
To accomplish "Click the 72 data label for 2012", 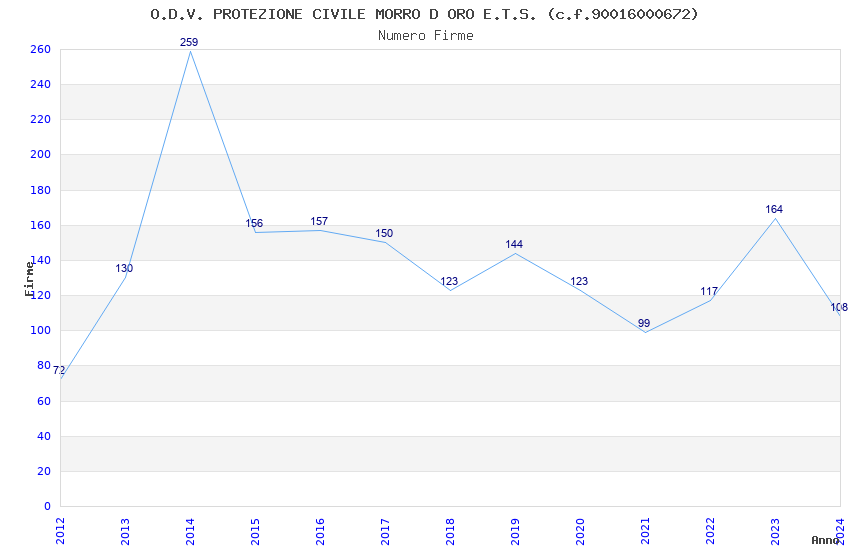I will (59, 370).
